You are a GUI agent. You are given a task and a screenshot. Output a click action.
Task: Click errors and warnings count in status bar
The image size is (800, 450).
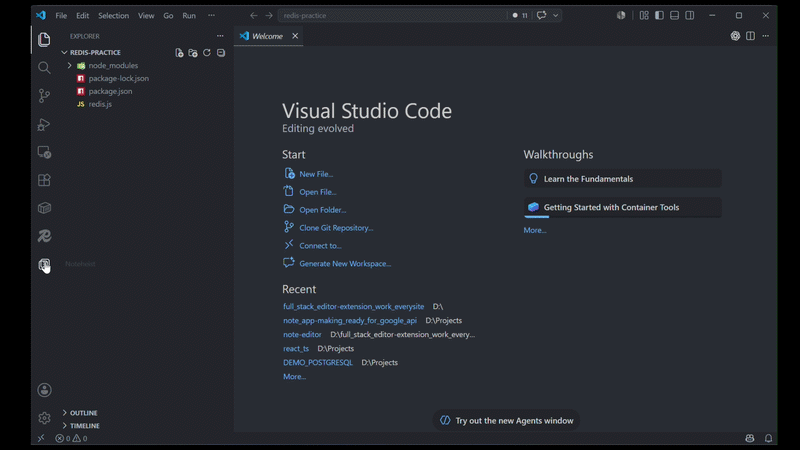pos(71,438)
